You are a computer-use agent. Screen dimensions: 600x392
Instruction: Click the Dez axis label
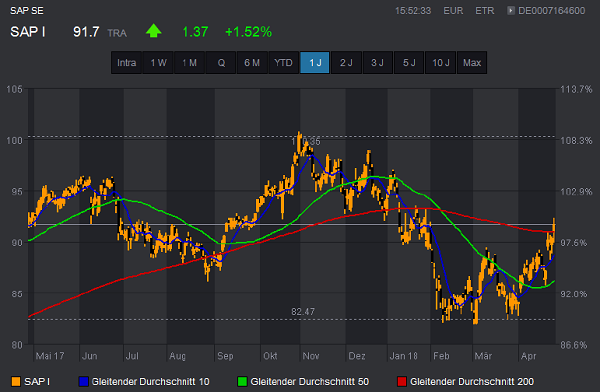coord(357,356)
